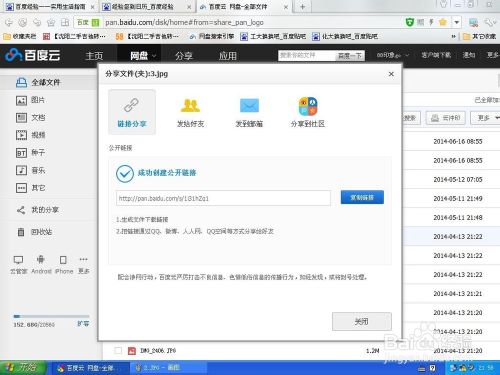
Task: Click the file search input box
Action: 306,55
